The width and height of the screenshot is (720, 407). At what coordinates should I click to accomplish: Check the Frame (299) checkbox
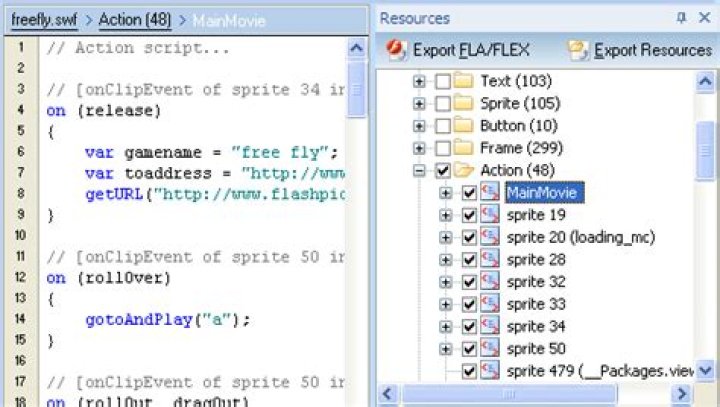(443, 148)
